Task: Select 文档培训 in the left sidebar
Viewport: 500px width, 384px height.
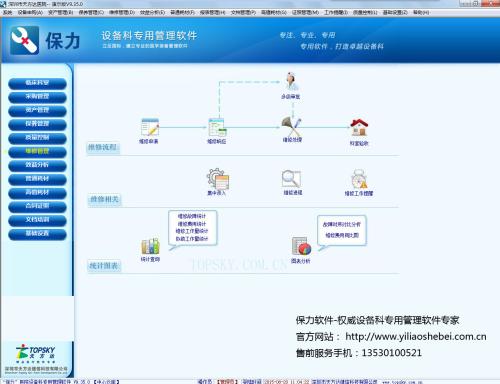Action: [37, 220]
